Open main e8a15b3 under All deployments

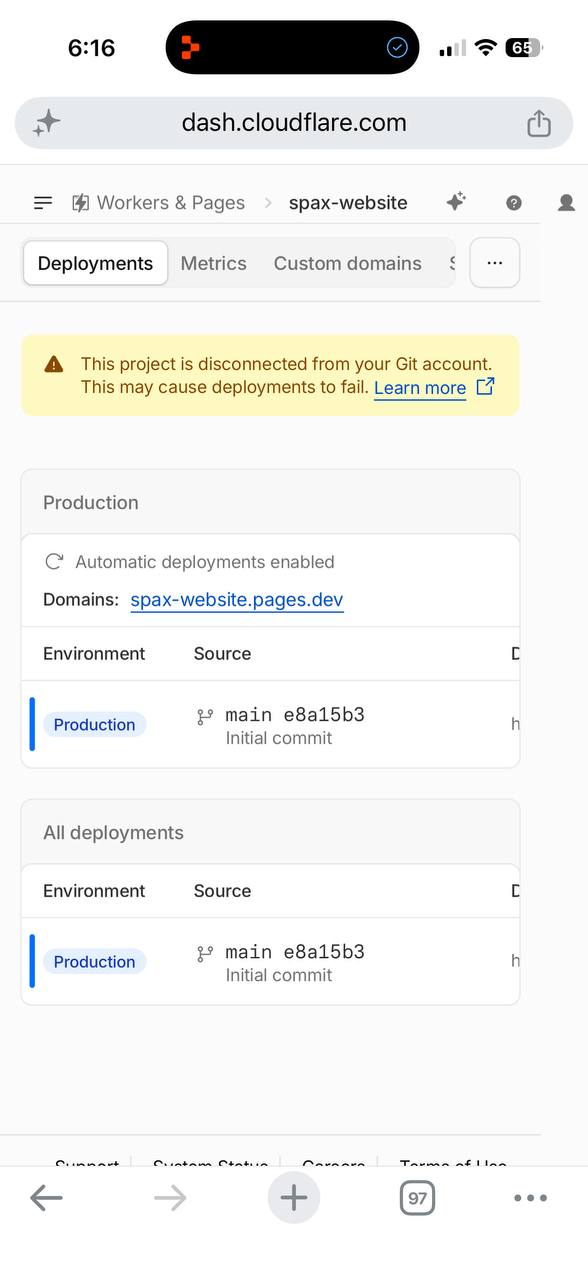coord(295,952)
